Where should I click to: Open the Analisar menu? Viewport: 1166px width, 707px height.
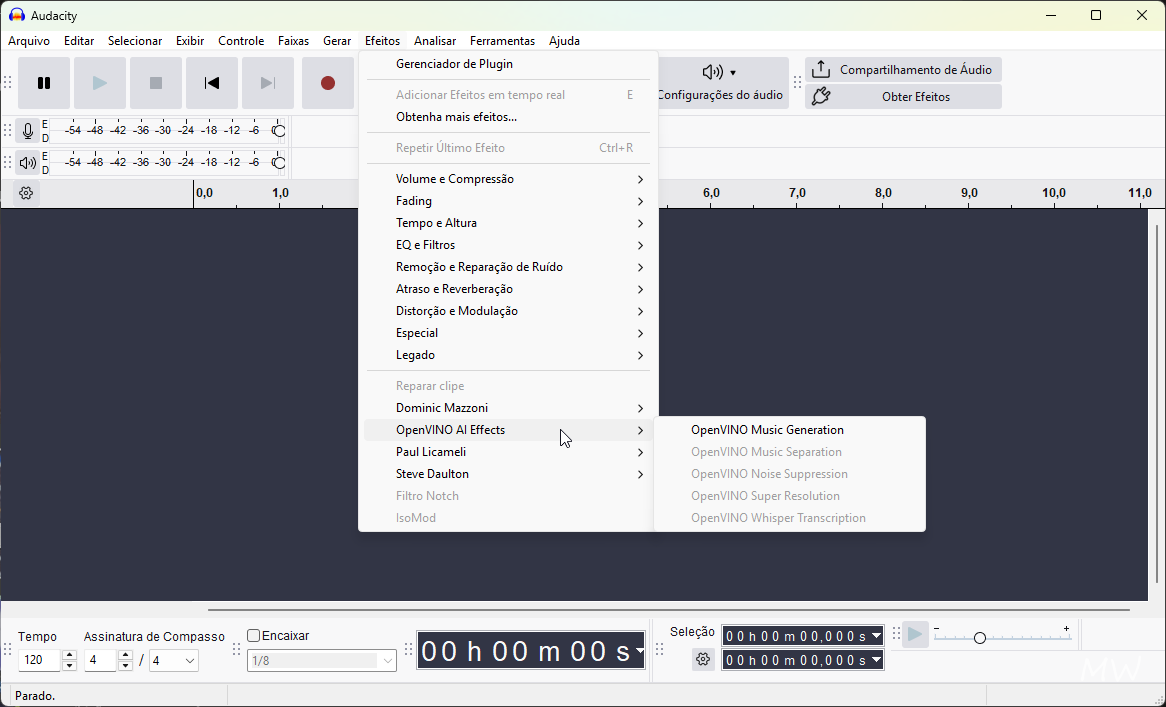tap(434, 41)
